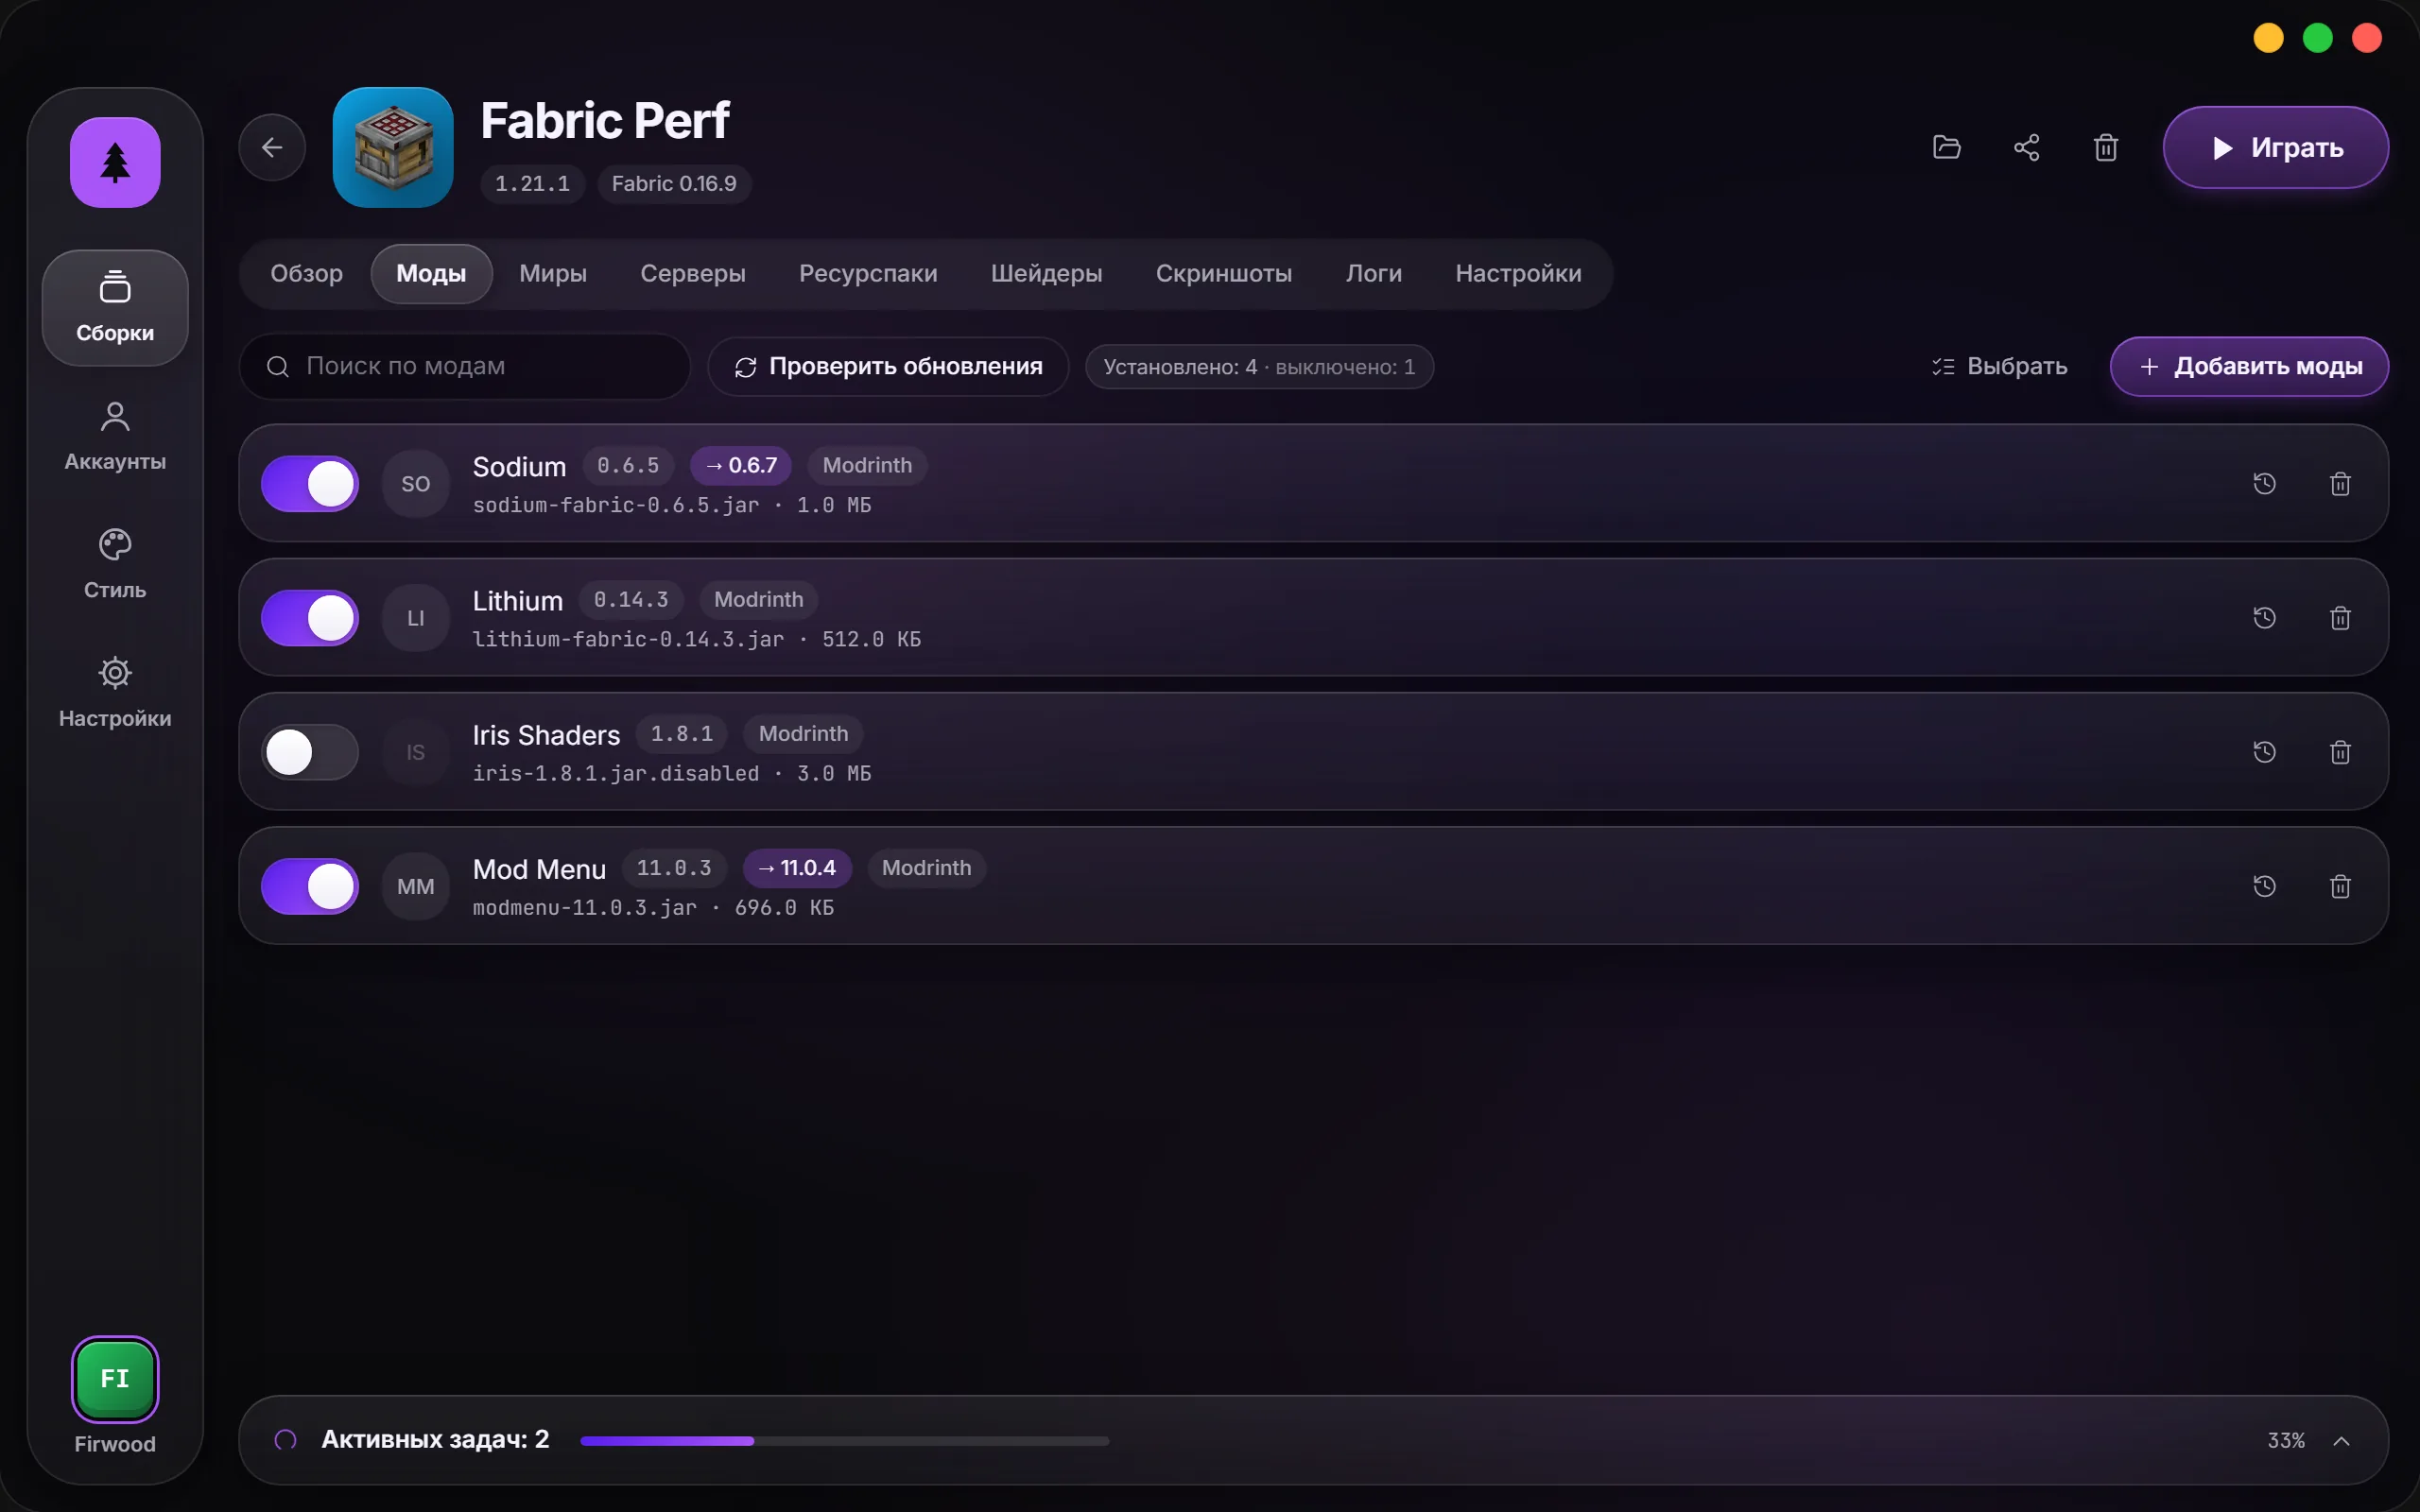The image size is (2420, 1512).
Task: Delete Iris Shaders with trash icon
Action: 2340,752
